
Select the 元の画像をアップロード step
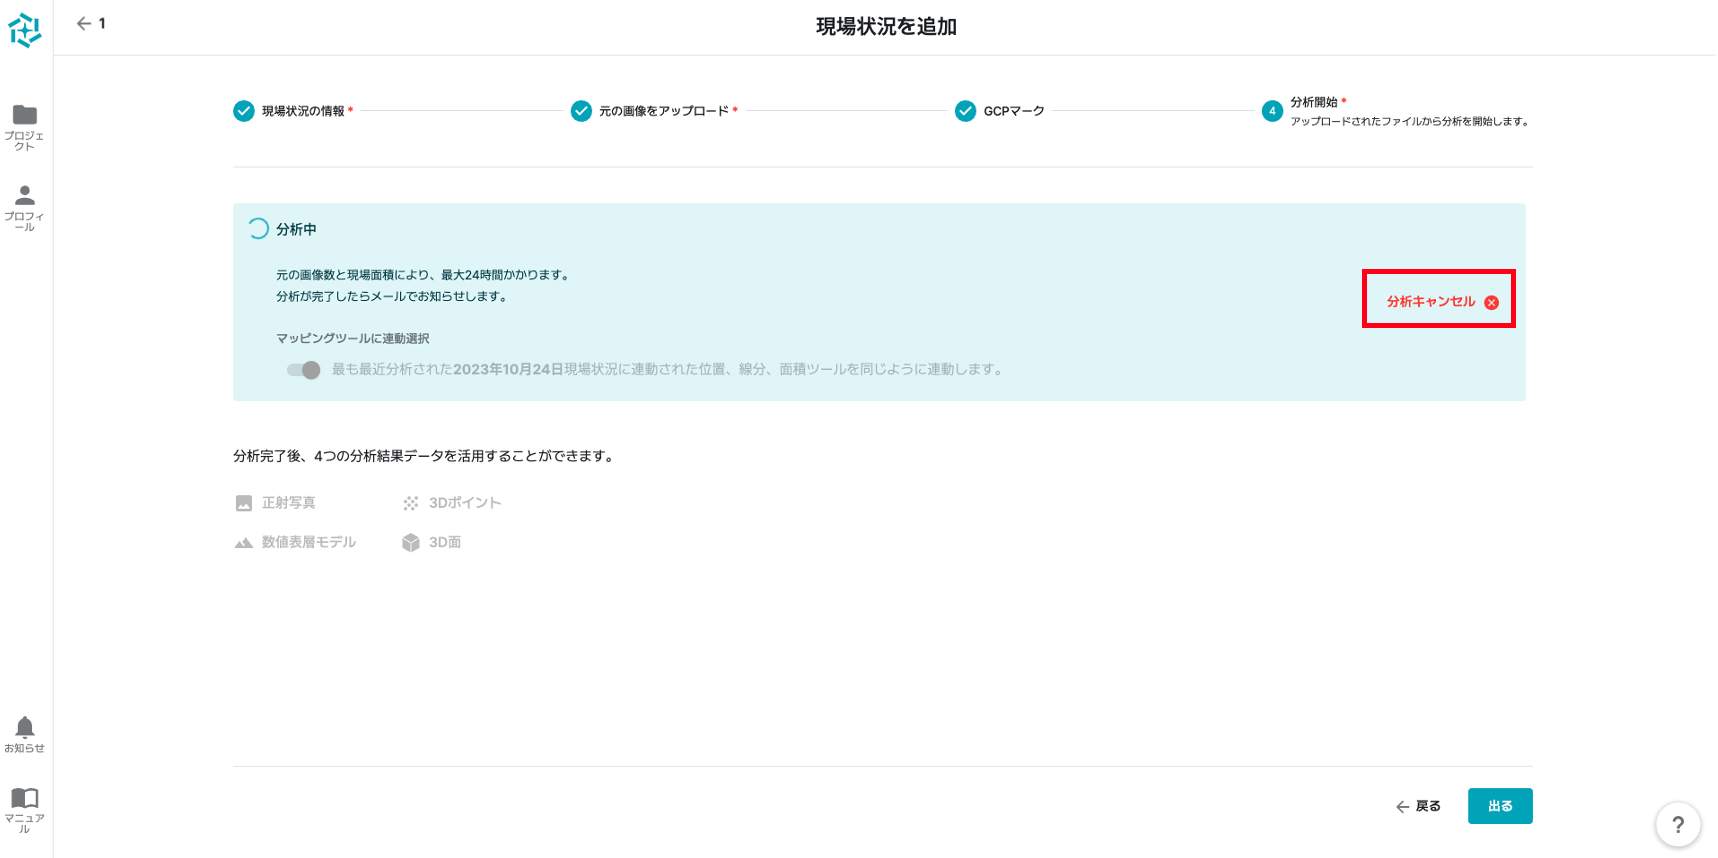pos(581,111)
